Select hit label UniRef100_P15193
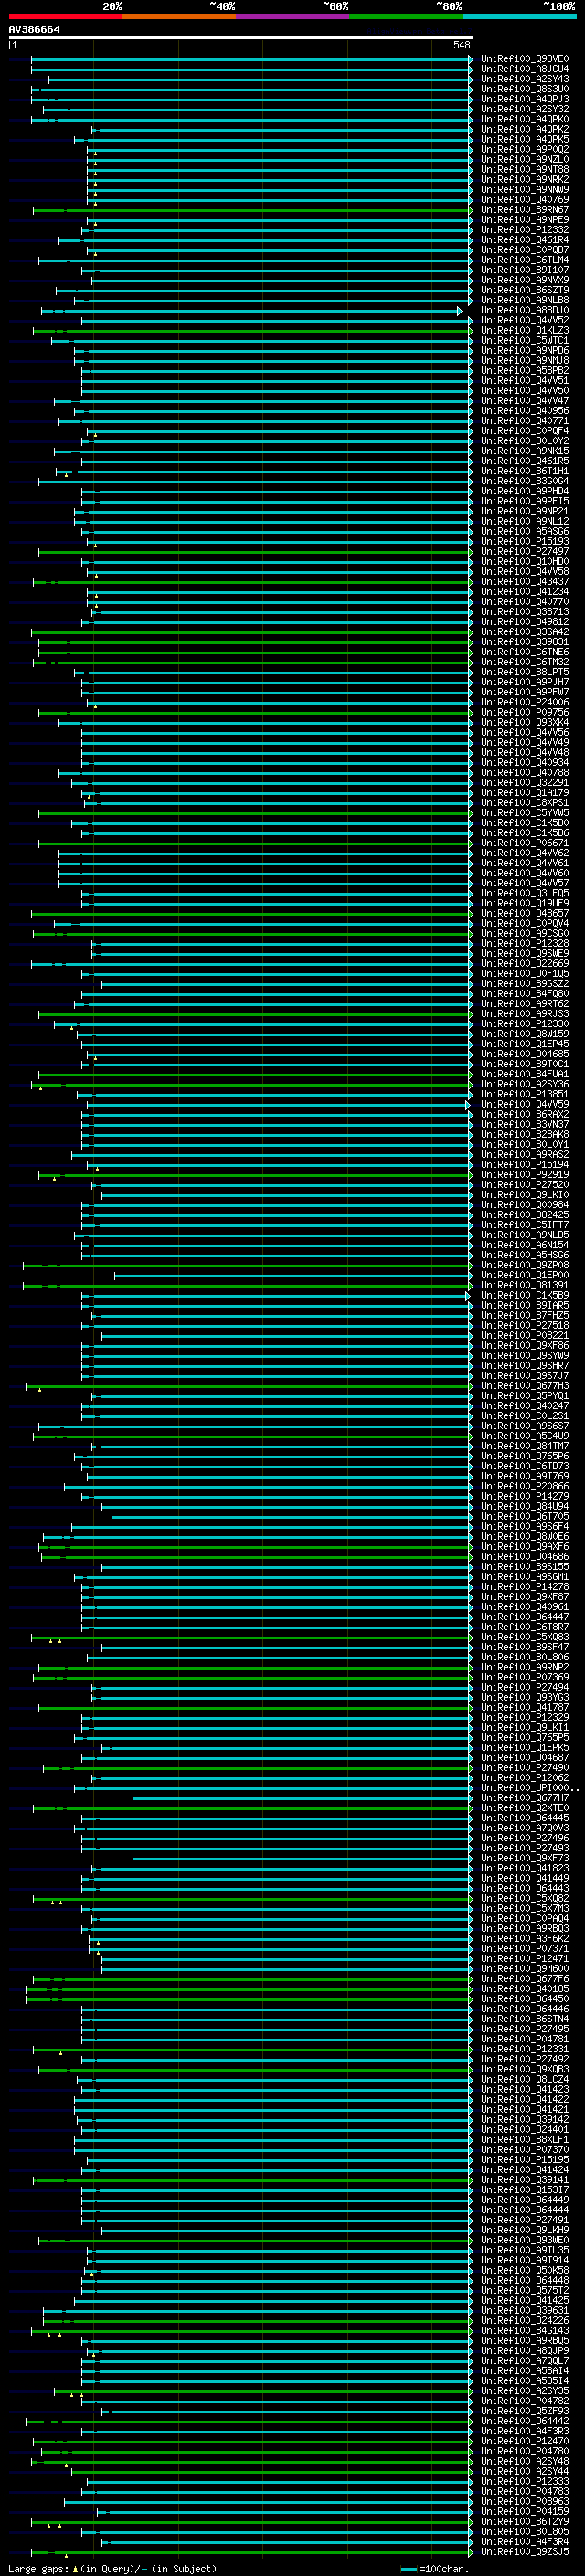The image size is (585, 2576). [x=525, y=541]
